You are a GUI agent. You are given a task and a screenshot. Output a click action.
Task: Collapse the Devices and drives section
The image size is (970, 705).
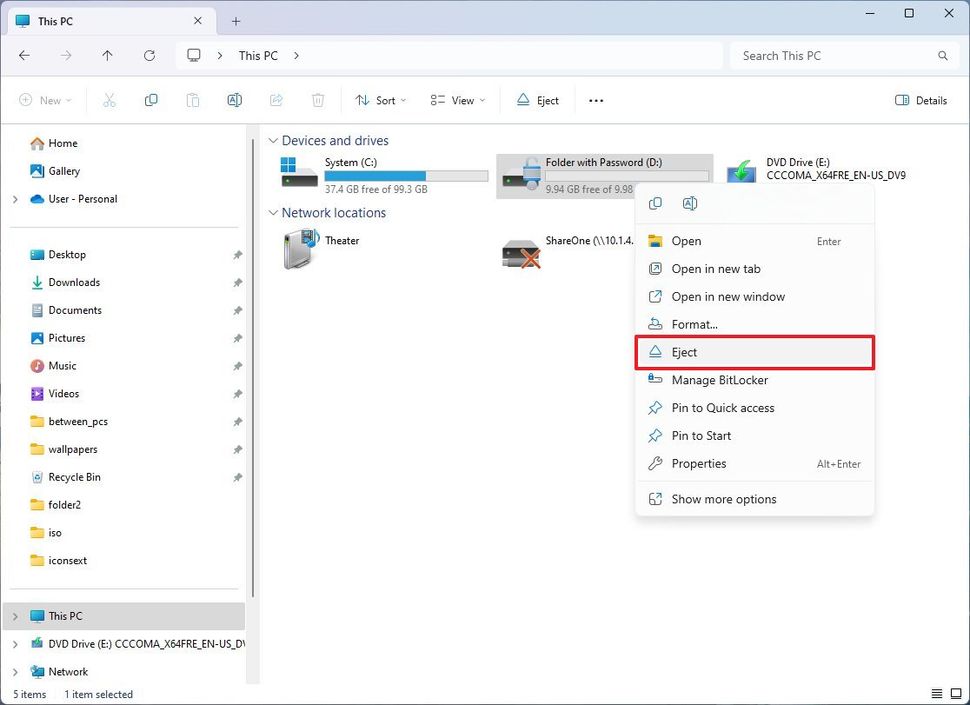273,140
